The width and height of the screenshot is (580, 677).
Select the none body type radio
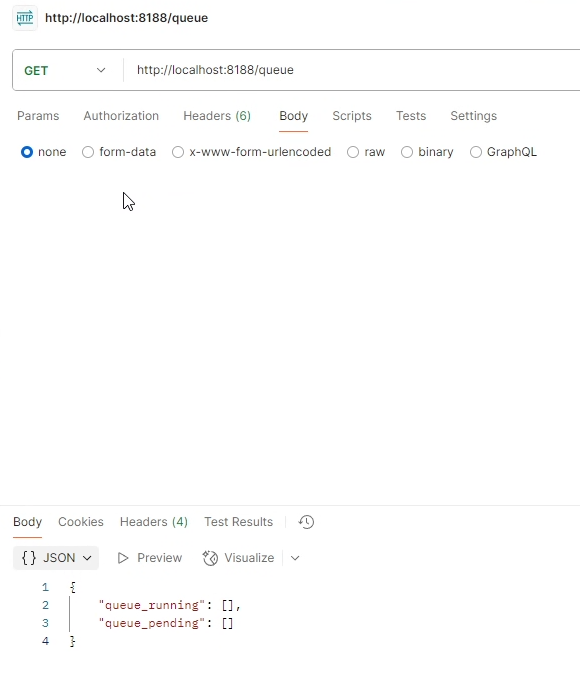pyautogui.click(x=27, y=152)
